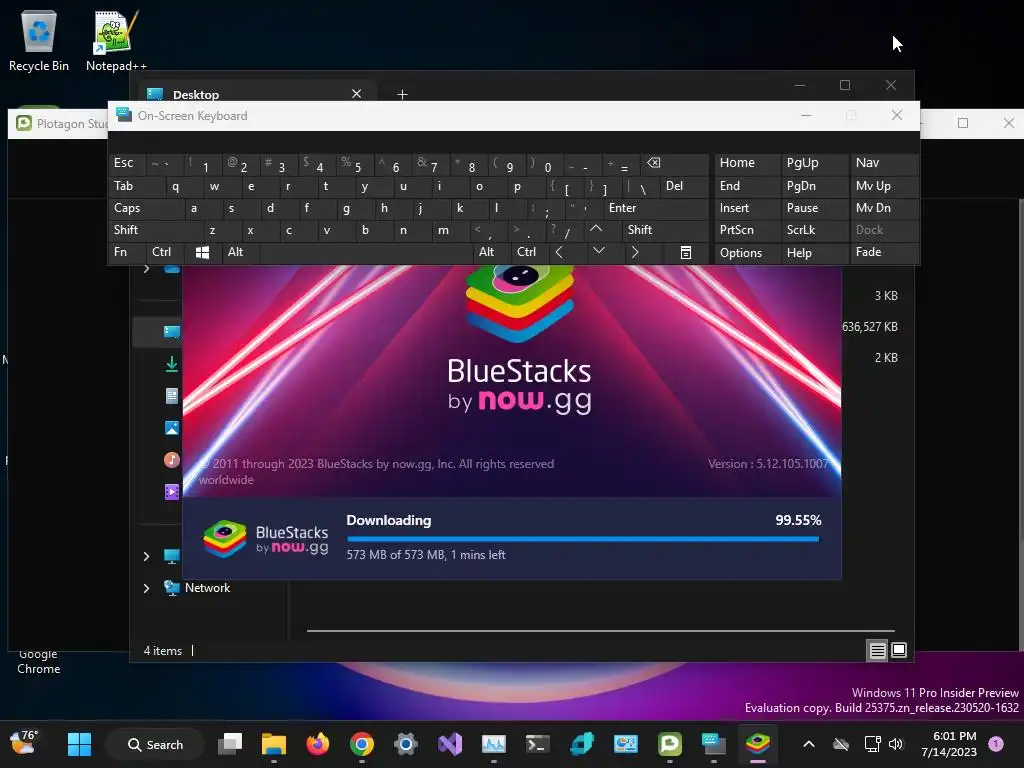Click the space bar on On-Screen Keyboard
The width and height of the screenshot is (1024, 768).
point(366,252)
